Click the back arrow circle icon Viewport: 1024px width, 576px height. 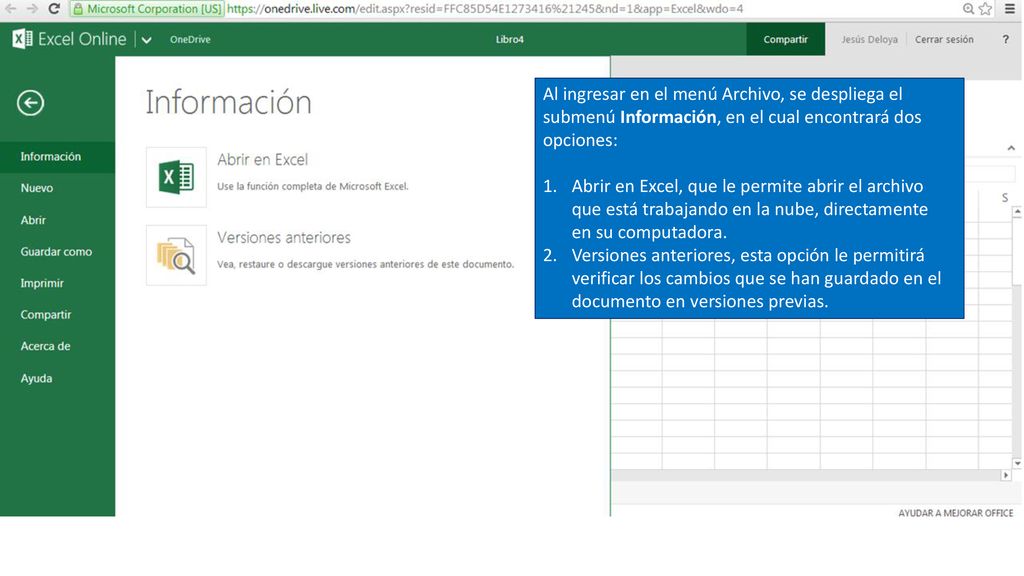(31, 103)
